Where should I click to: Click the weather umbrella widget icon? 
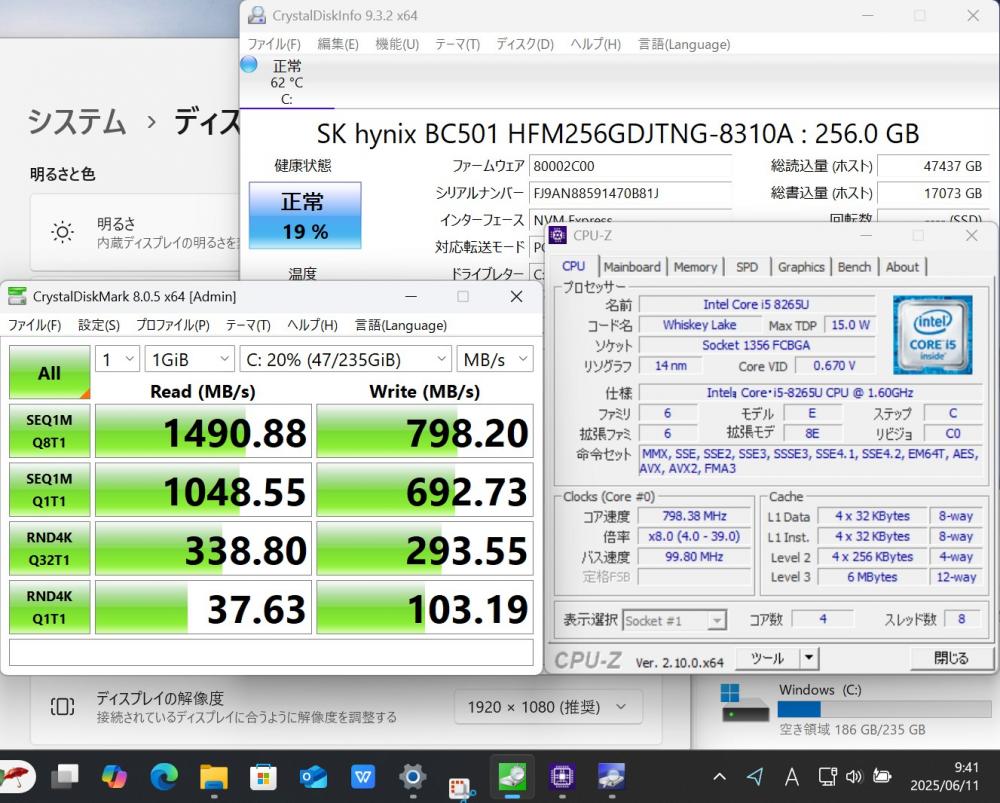15,776
